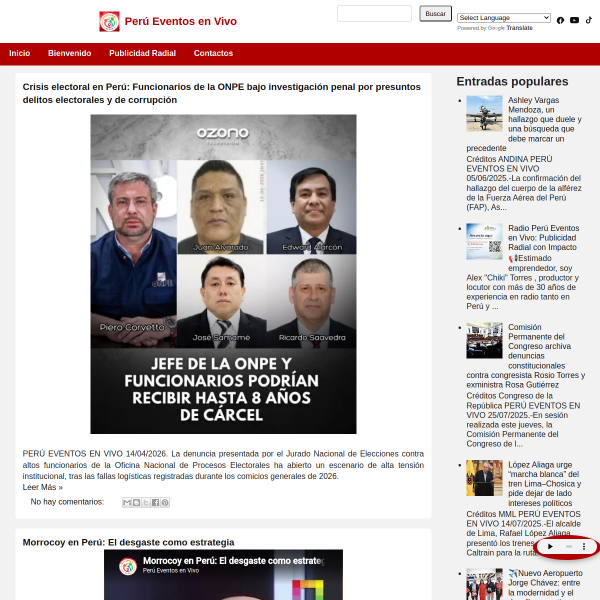Open the Radio Perú Eventos en Vivo publicidad entry
The image size is (600, 600).
(x=543, y=238)
